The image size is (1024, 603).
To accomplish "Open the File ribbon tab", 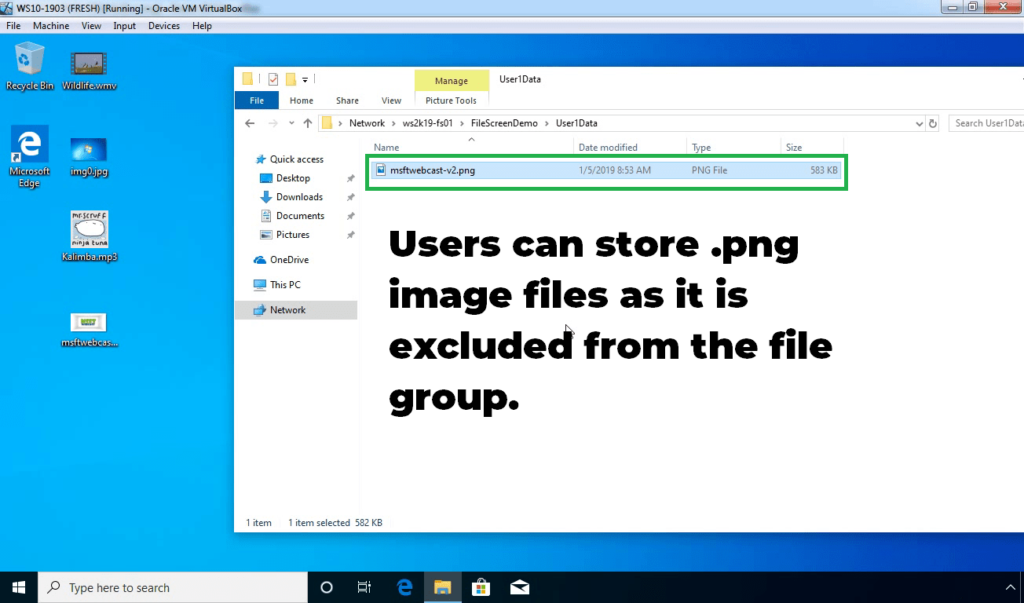I will [257, 101].
